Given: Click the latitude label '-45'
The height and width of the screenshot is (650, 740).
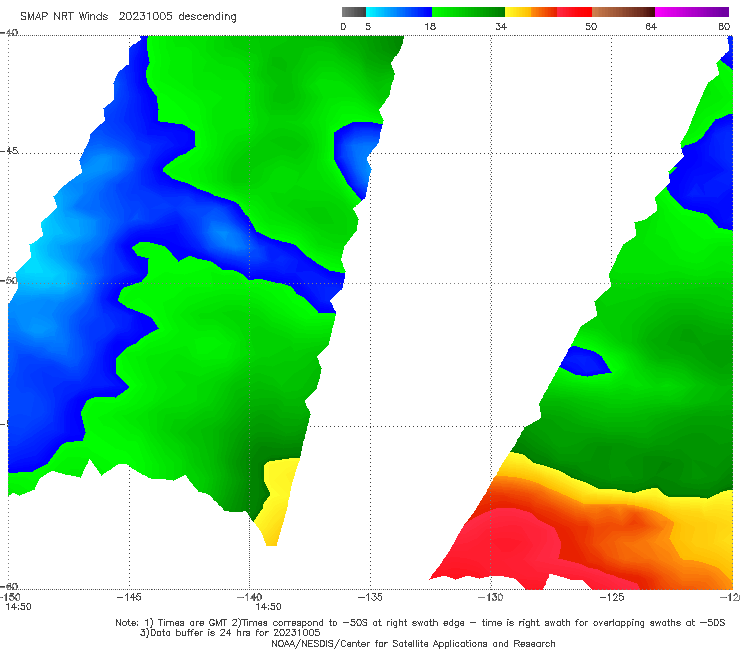Looking at the screenshot, I should 9,151.
